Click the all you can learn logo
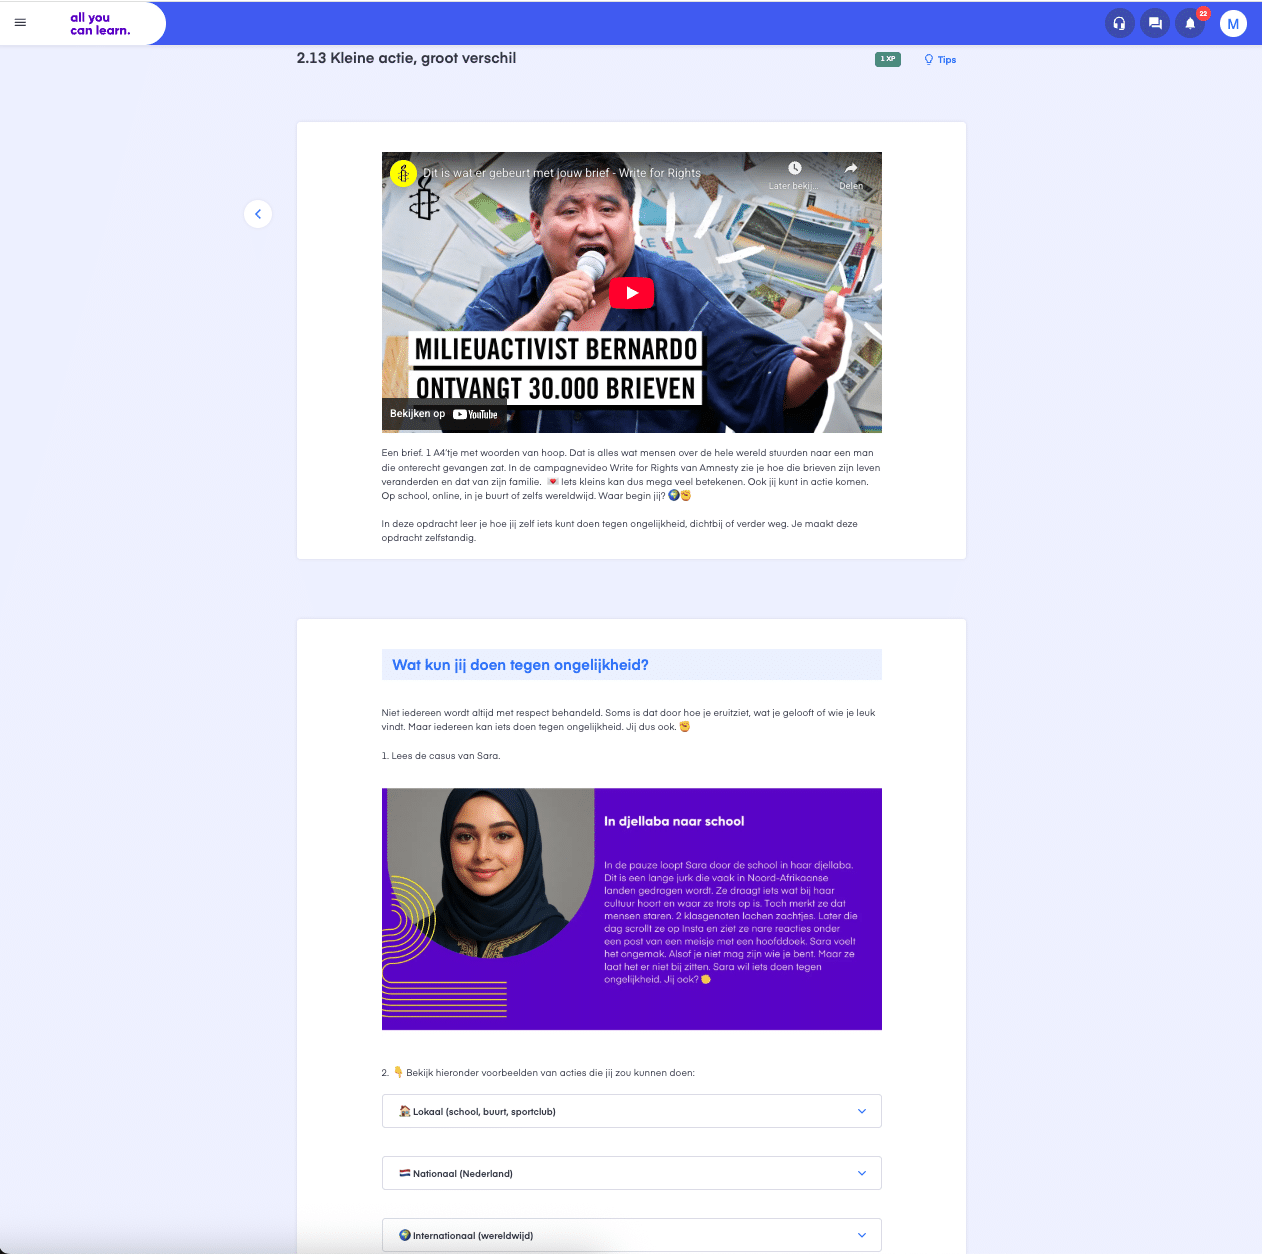Viewport: 1262px width, 1254px height. pyautogui.click(x=100, y=24)
